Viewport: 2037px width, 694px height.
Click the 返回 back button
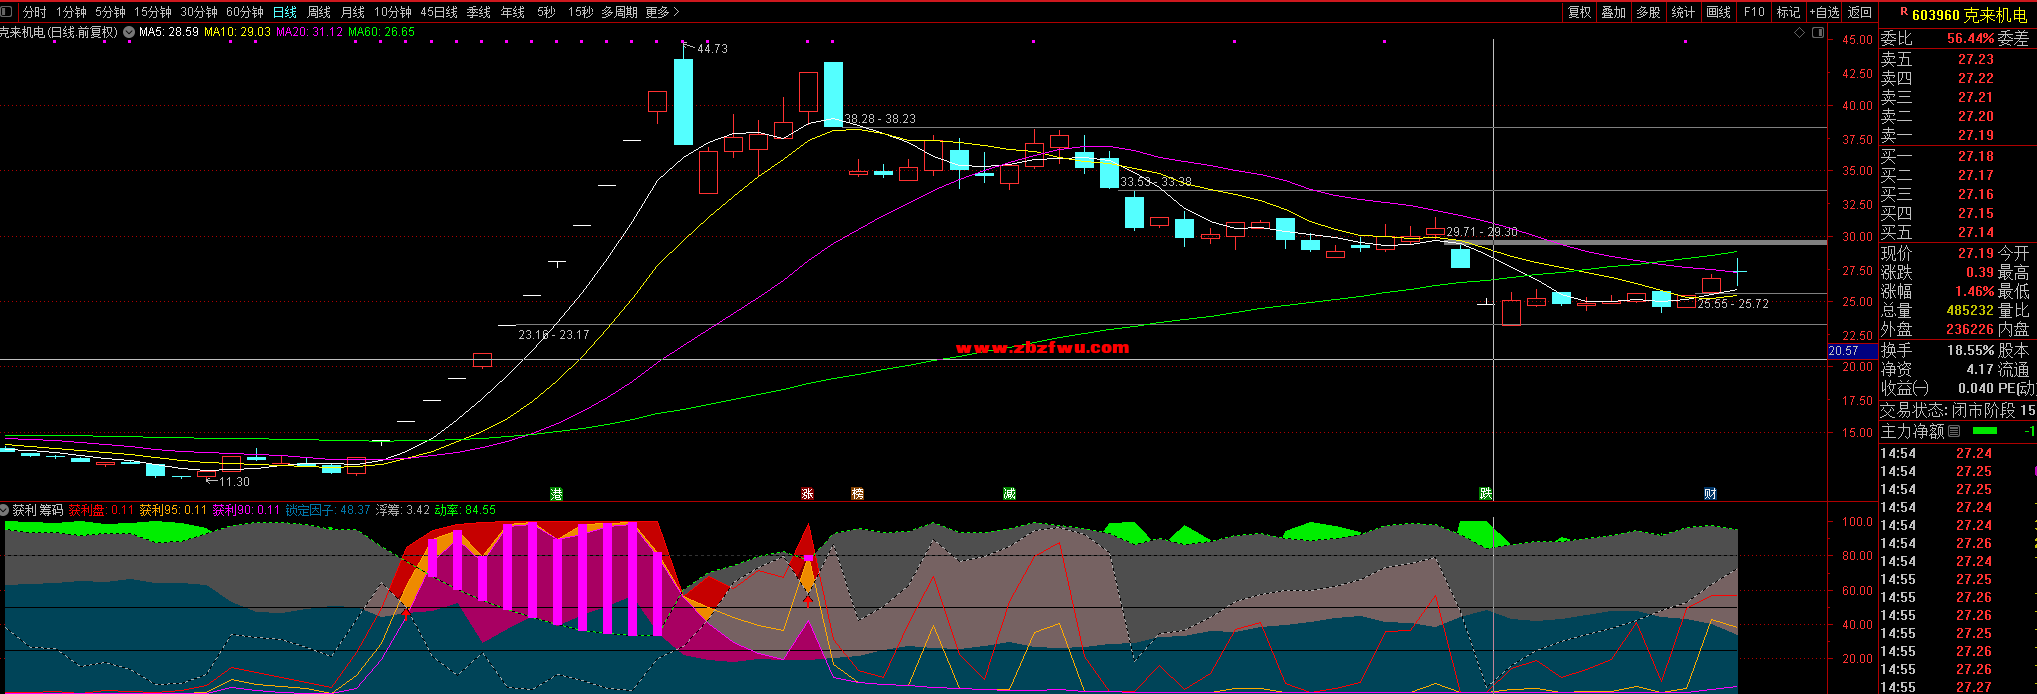[x=1860, y=12]
